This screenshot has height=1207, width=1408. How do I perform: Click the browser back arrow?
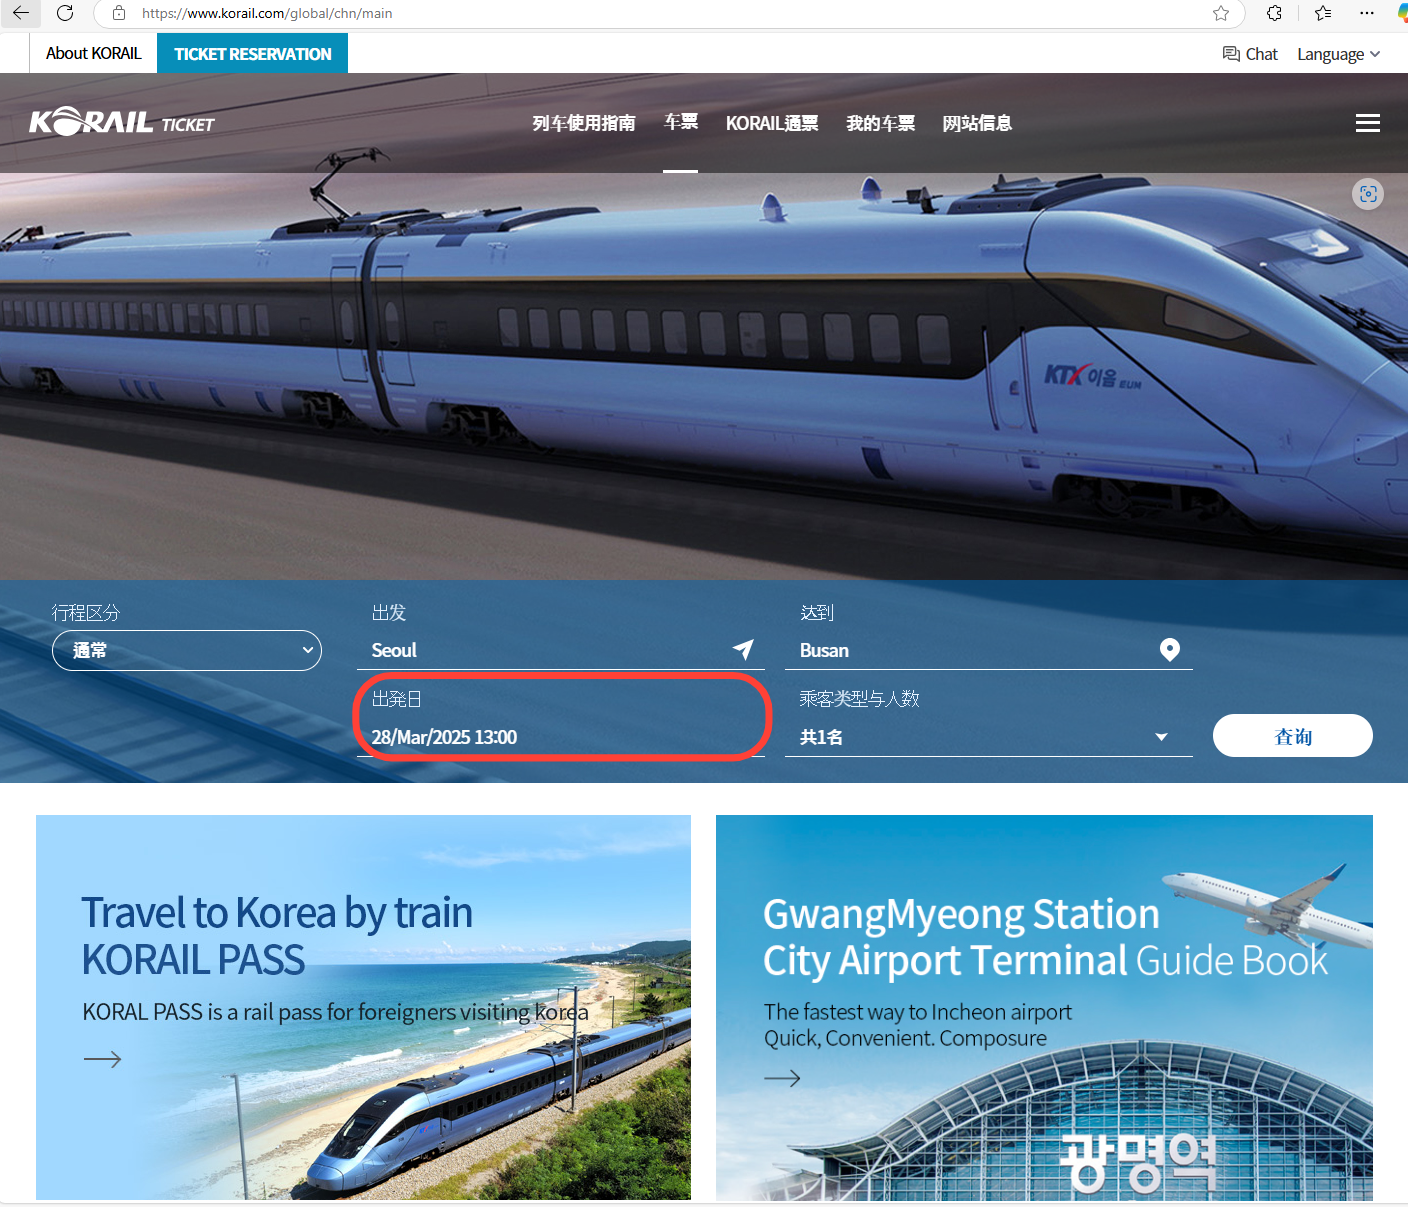pyautogui.click(x=21, y=13)
